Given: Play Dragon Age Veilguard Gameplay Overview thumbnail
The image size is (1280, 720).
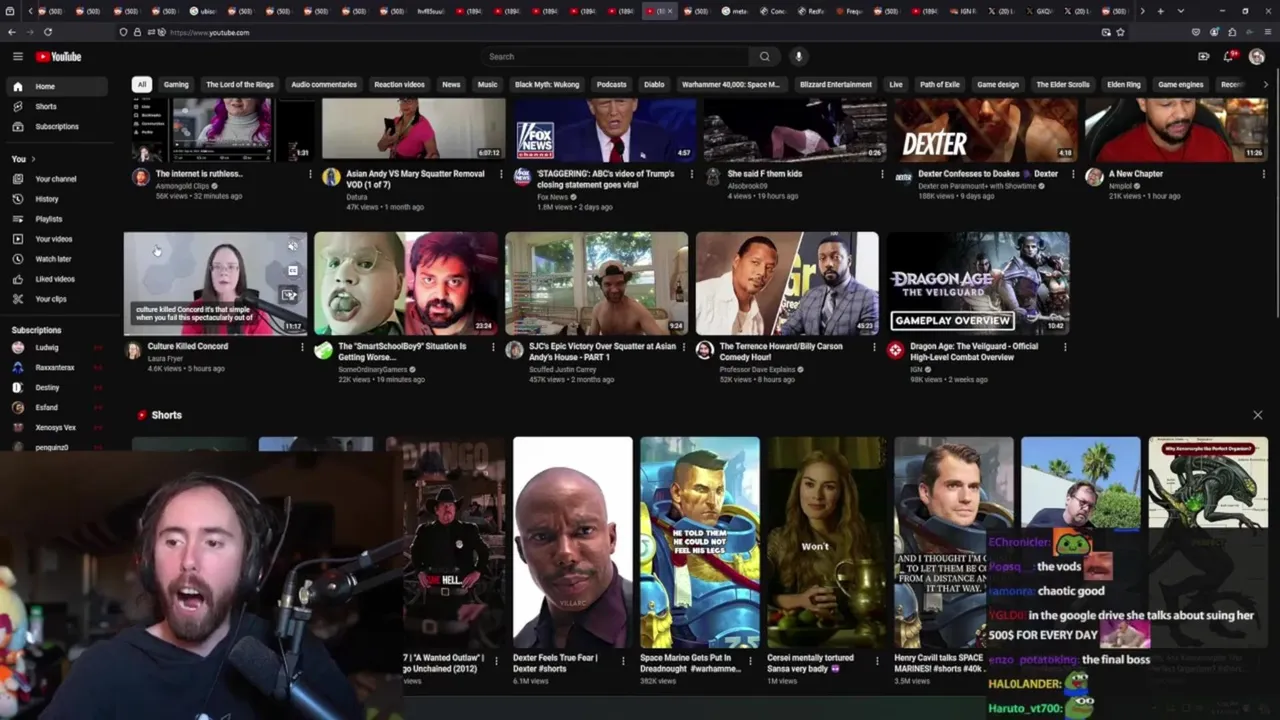Looking at the screenshot, I should point(978,284).
